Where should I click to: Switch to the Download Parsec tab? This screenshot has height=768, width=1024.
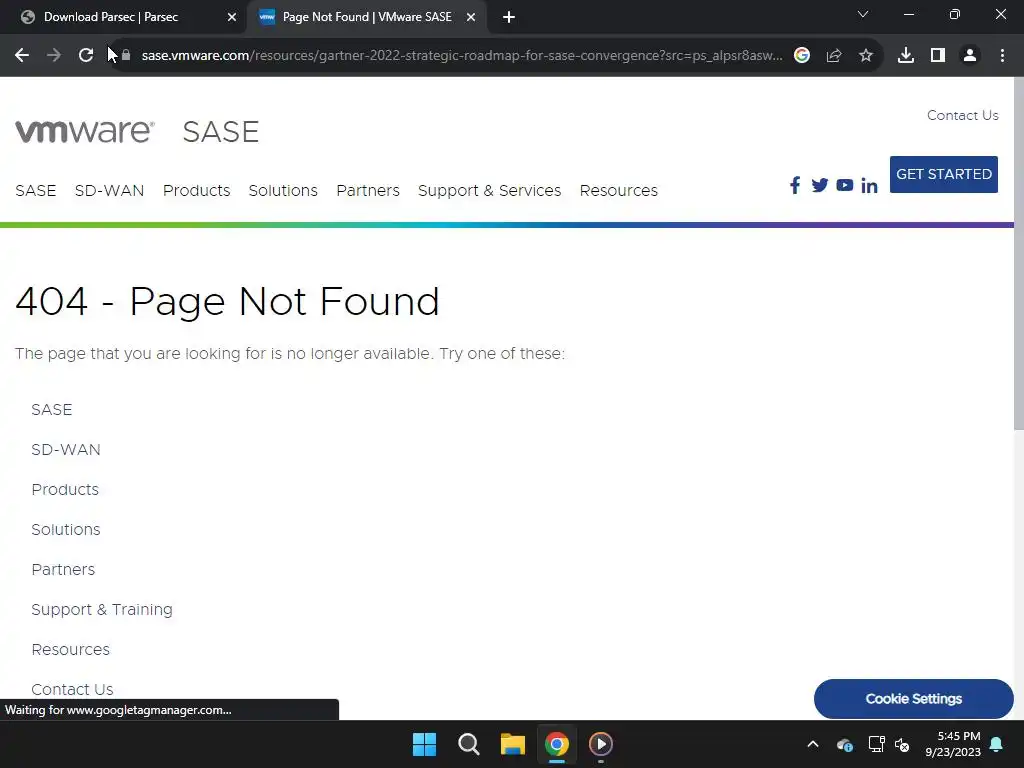(124, 17)
